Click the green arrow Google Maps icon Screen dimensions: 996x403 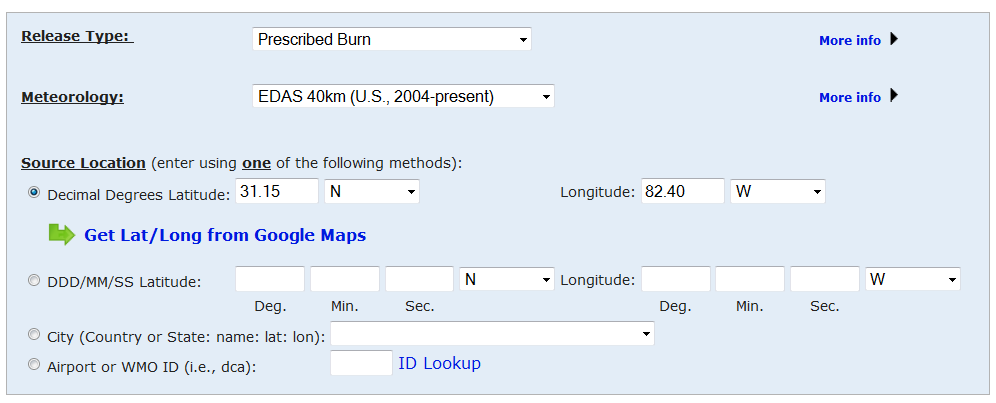(x=62, y=235)
